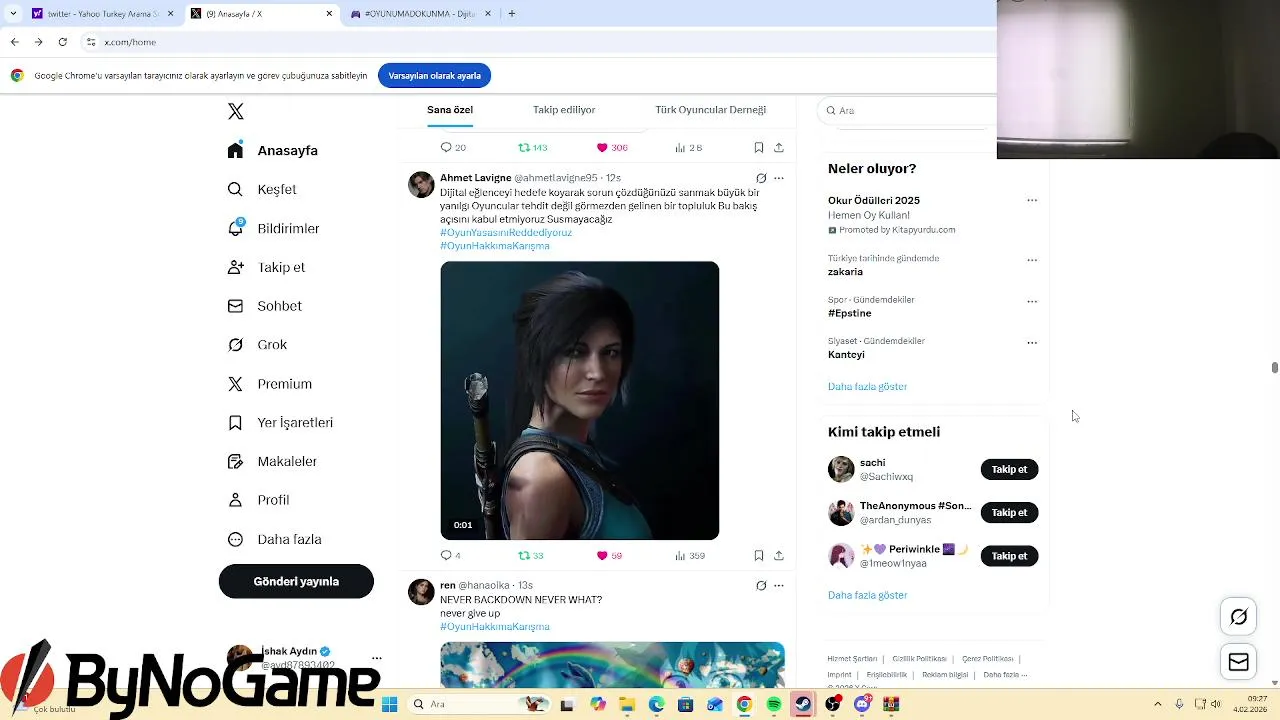Open Takip et in sidebar menu

pyautogui.click(x=266, y=267)
